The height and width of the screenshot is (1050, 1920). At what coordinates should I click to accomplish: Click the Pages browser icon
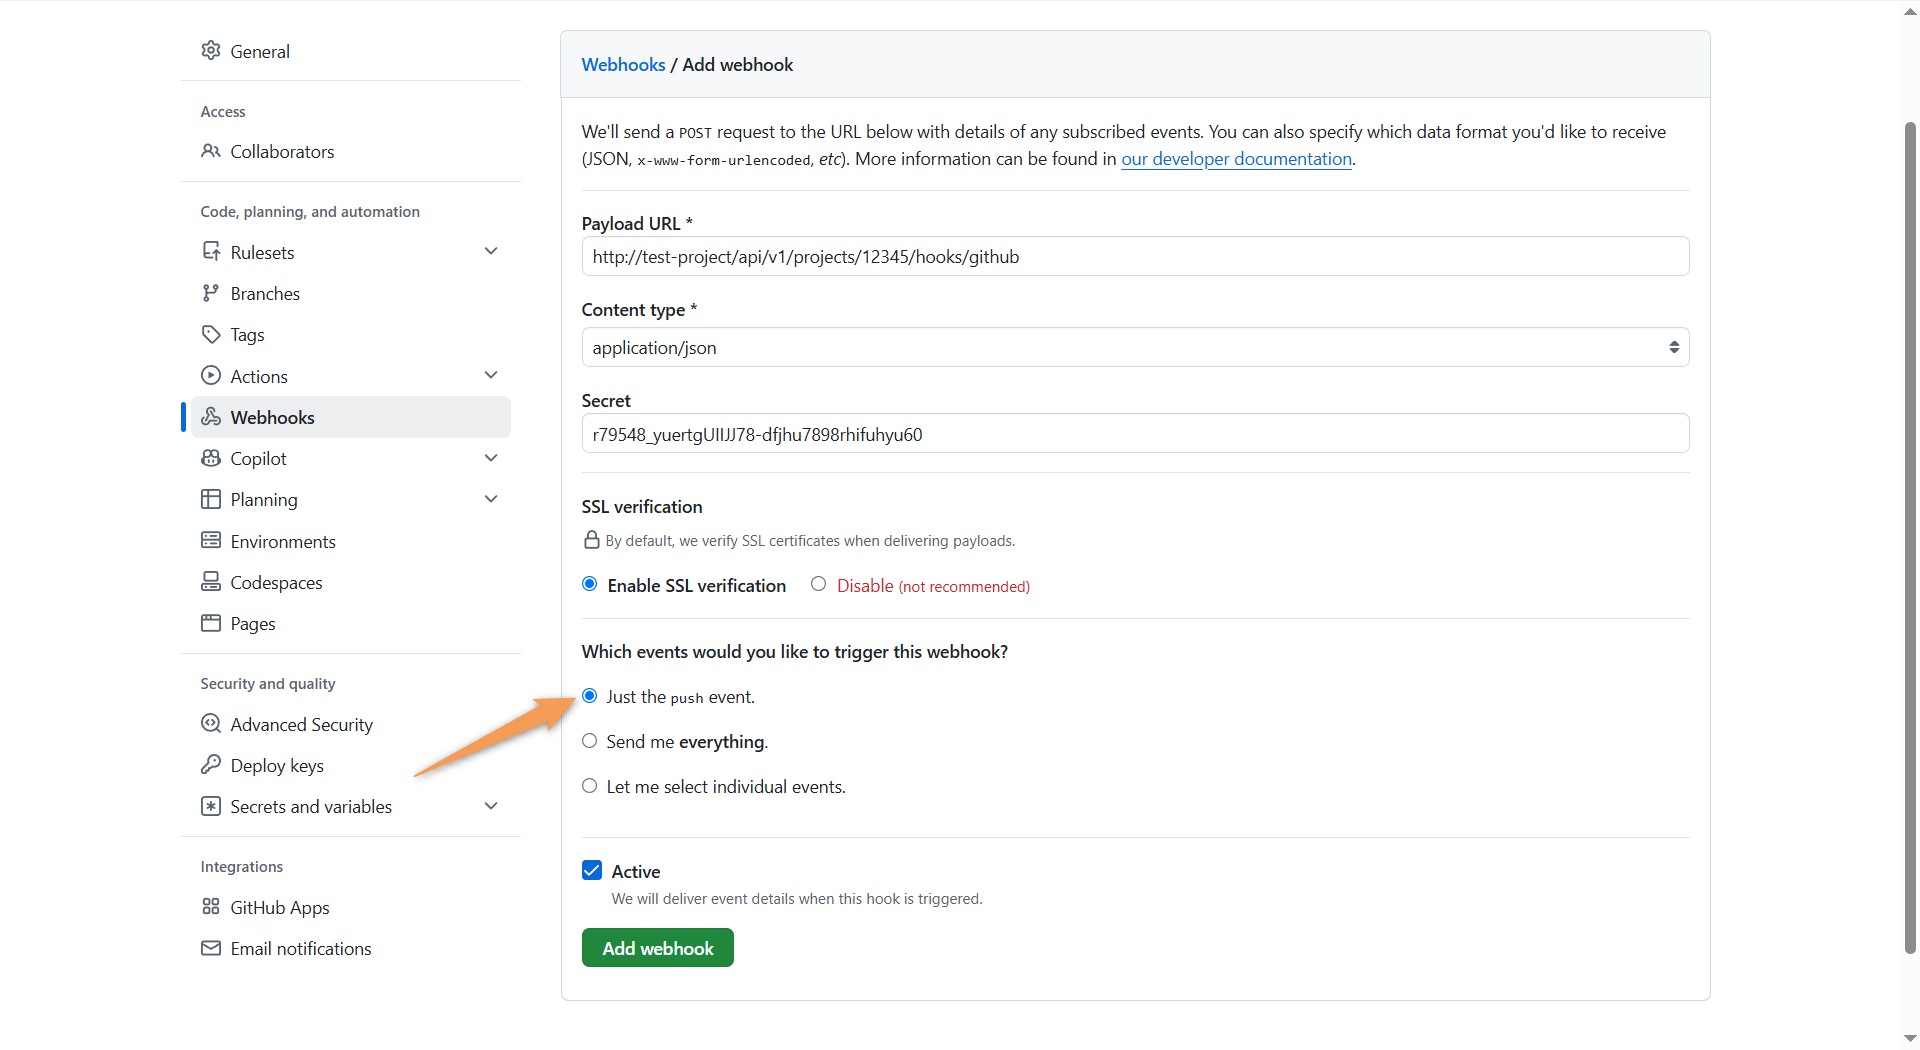point(210,623)
